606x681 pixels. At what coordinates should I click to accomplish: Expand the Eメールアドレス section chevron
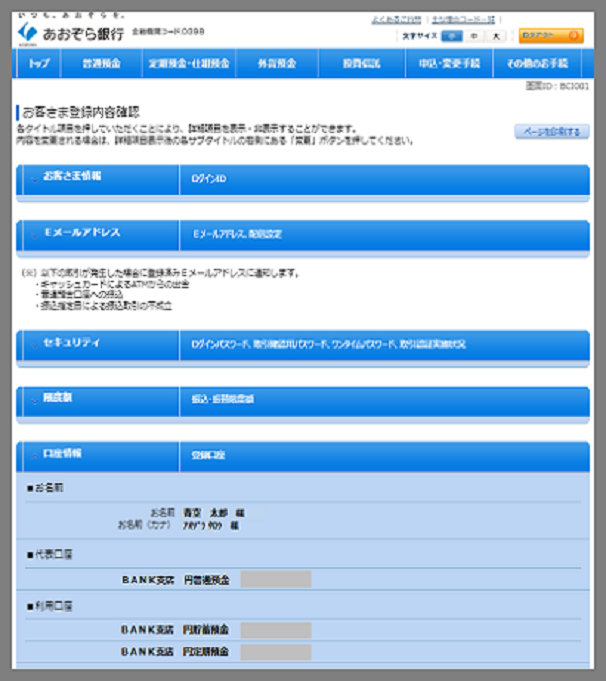pyautogui.click(x=34, y=235)
